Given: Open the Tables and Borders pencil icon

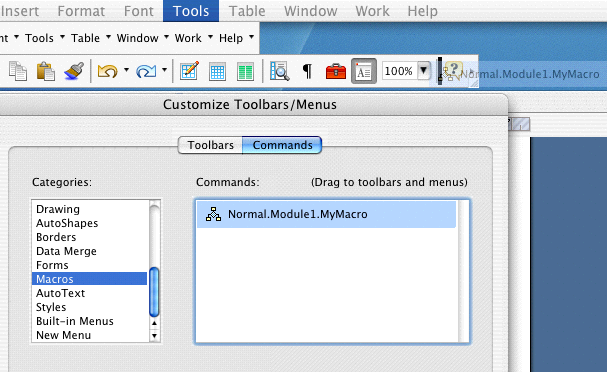Looking at the screenshot, I should tap(189, 71).
